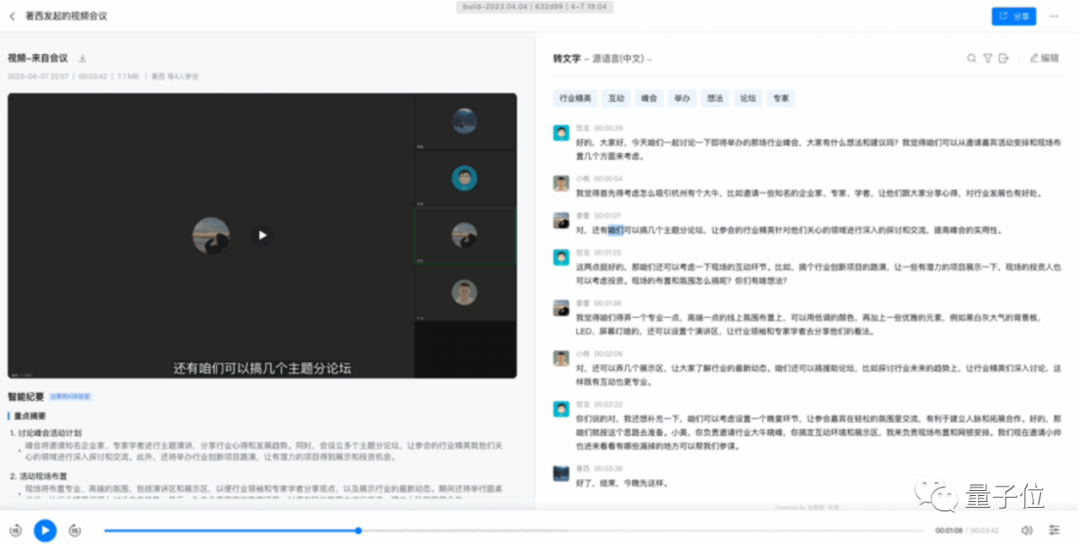Click summary heading 2. 活动现场布置

click(39, 476)
